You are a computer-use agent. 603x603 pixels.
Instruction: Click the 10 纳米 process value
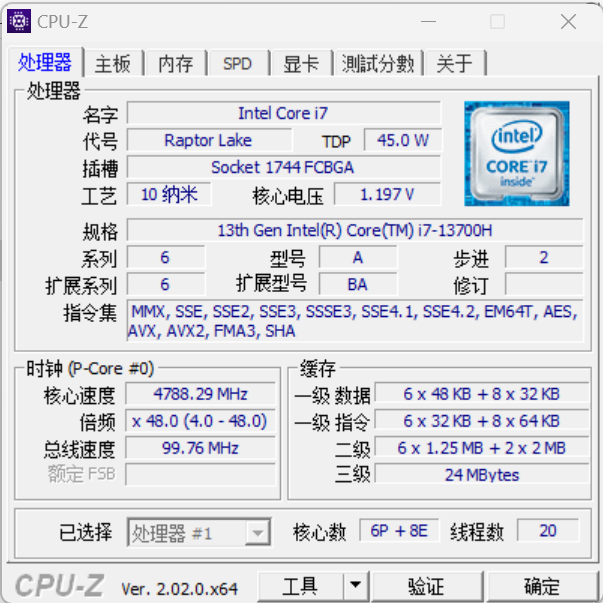169,194
